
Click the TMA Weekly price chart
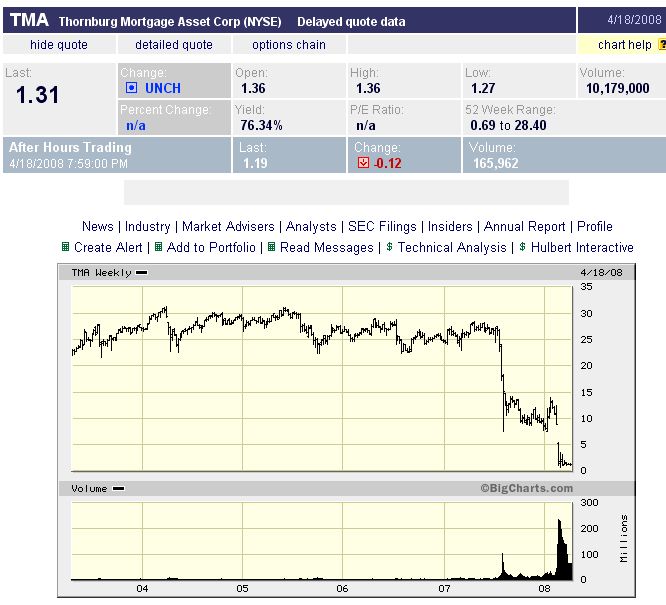(322, 378)
